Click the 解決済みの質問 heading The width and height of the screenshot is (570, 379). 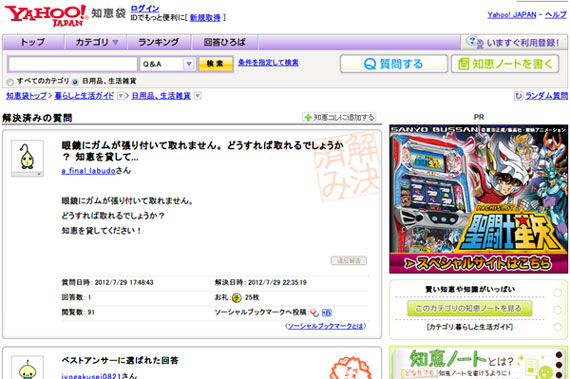tap(37, 118)
